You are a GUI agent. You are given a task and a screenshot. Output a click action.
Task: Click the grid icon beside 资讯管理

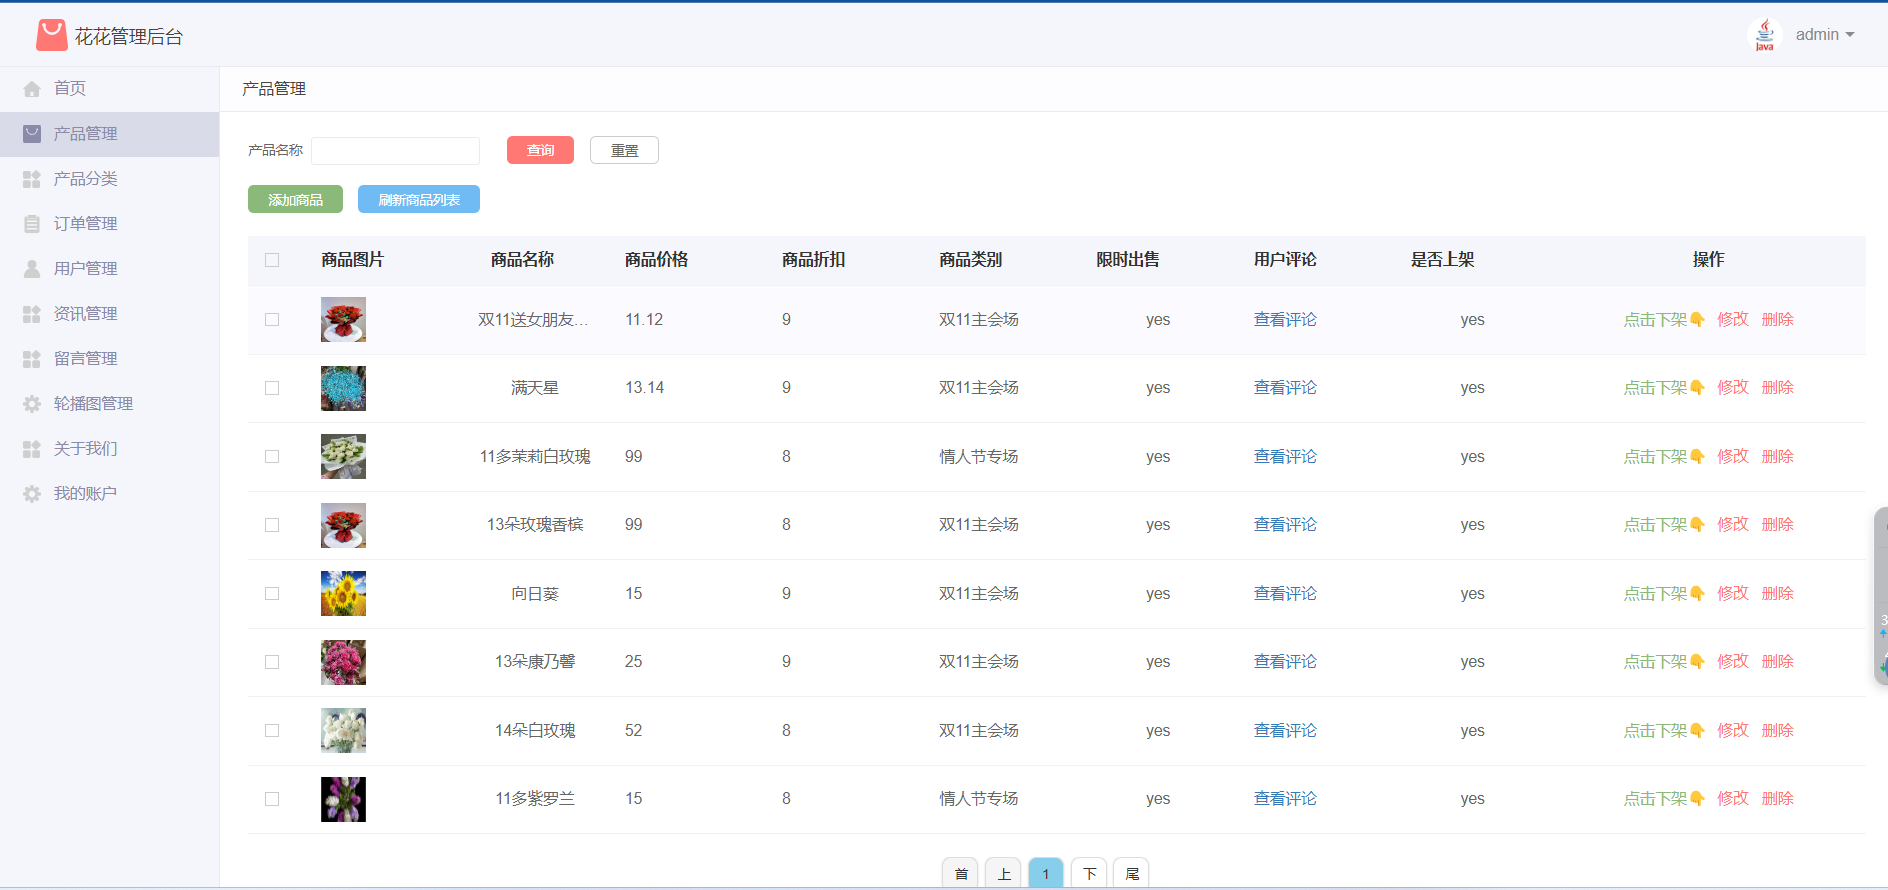(x=32, y=314)
